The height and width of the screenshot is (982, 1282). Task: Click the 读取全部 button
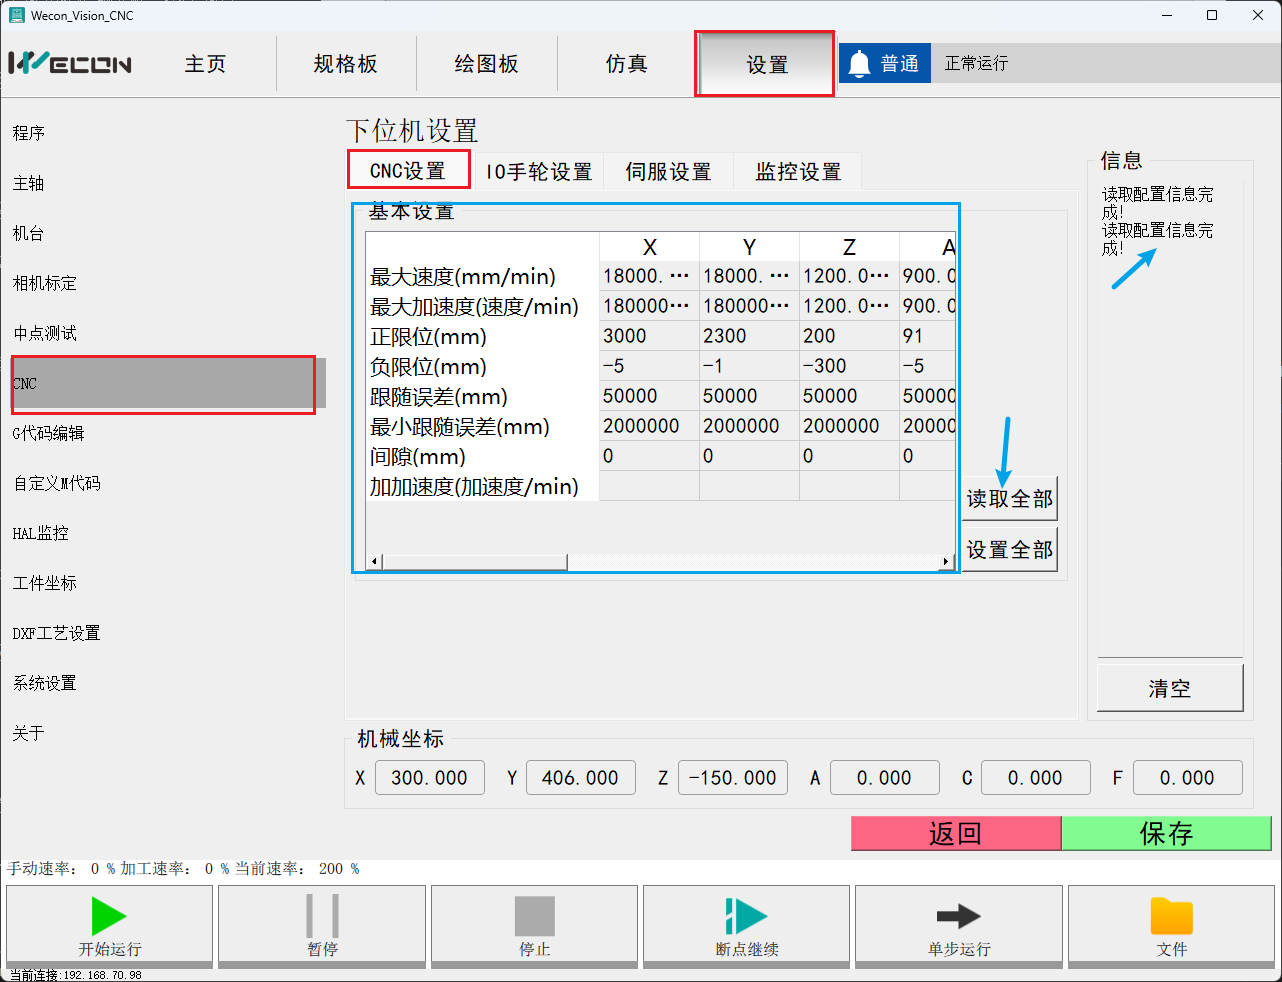1009,499
